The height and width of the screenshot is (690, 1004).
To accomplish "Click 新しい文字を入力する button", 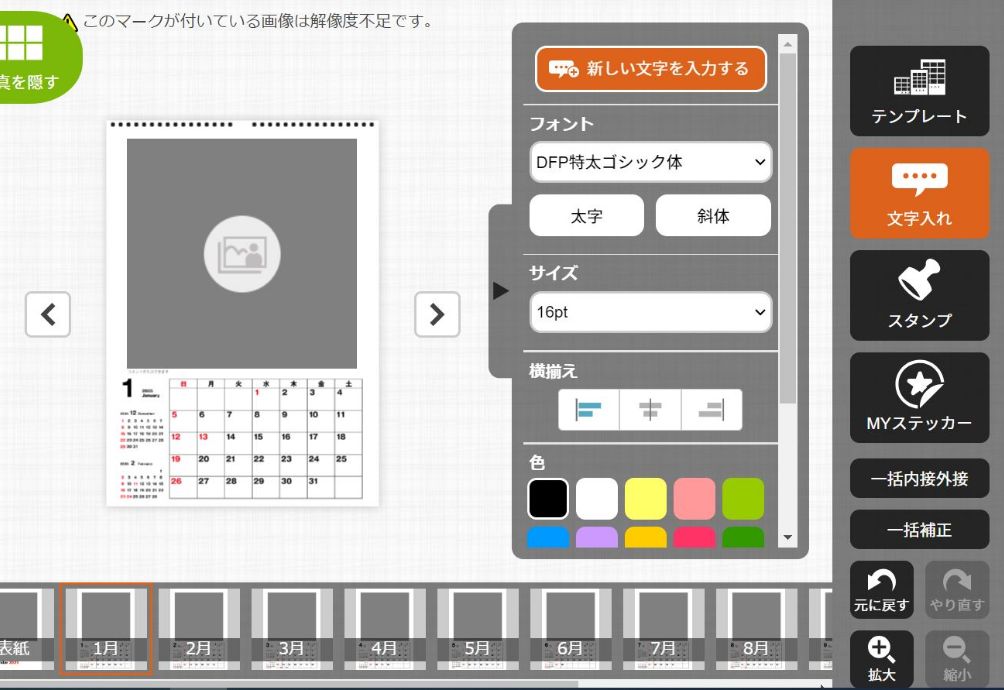I will 651,69.
